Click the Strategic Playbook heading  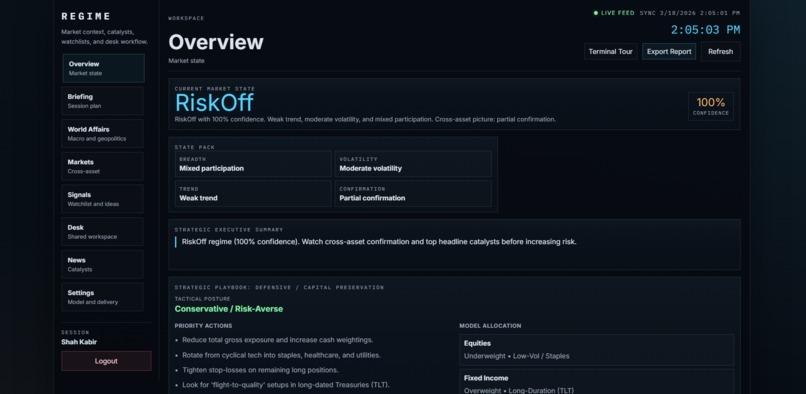click(279, 288)
